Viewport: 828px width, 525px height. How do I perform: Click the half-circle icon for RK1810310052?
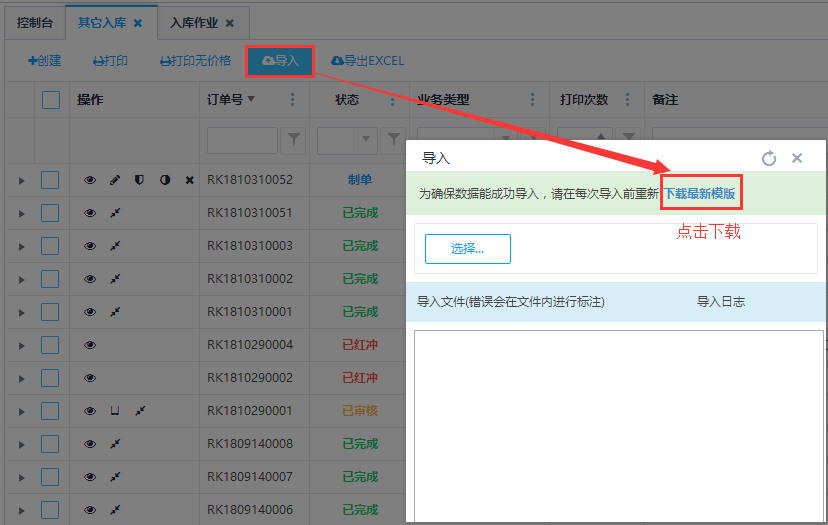click(x=164, y=180)
